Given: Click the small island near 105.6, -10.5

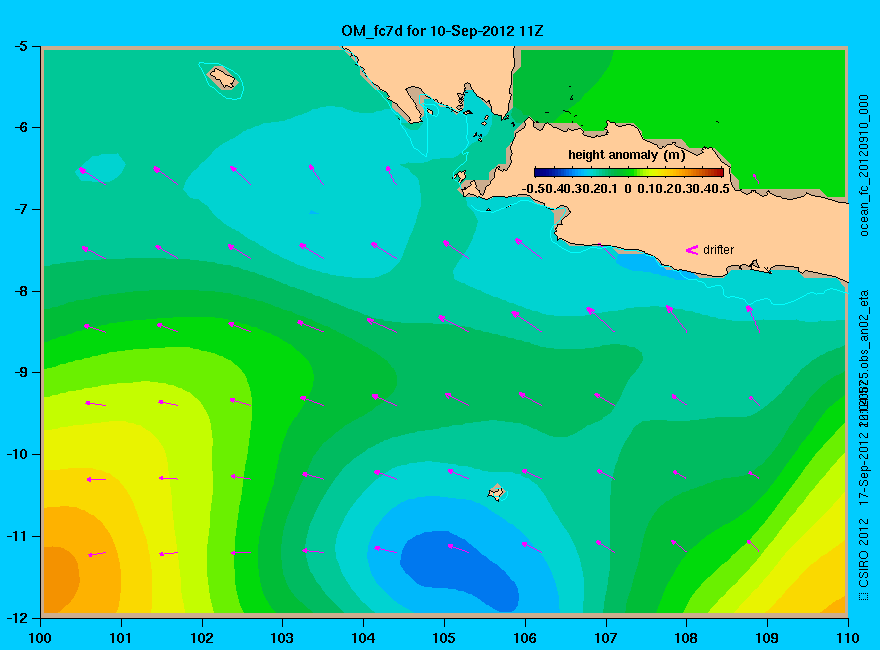Looking at the screenshot, I should [497, 492].
